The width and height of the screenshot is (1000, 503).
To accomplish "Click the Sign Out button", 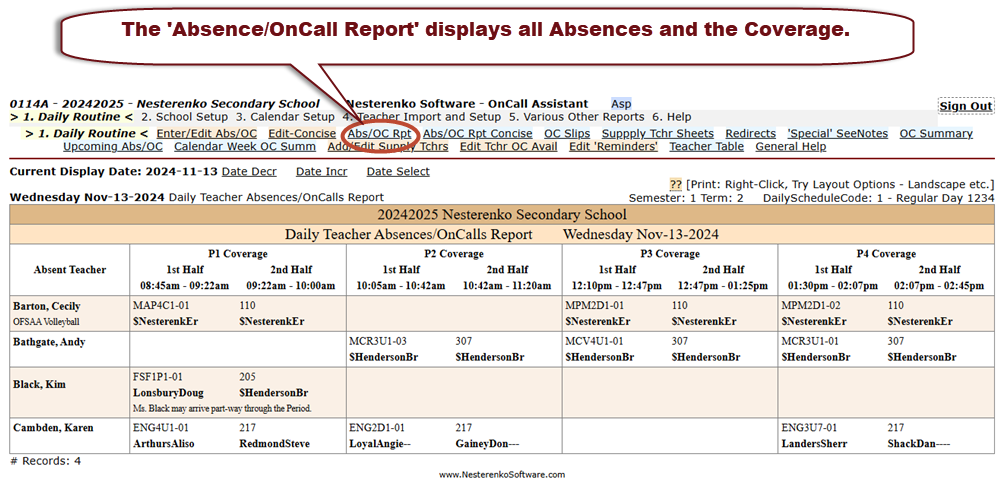I will click(965, 106).
